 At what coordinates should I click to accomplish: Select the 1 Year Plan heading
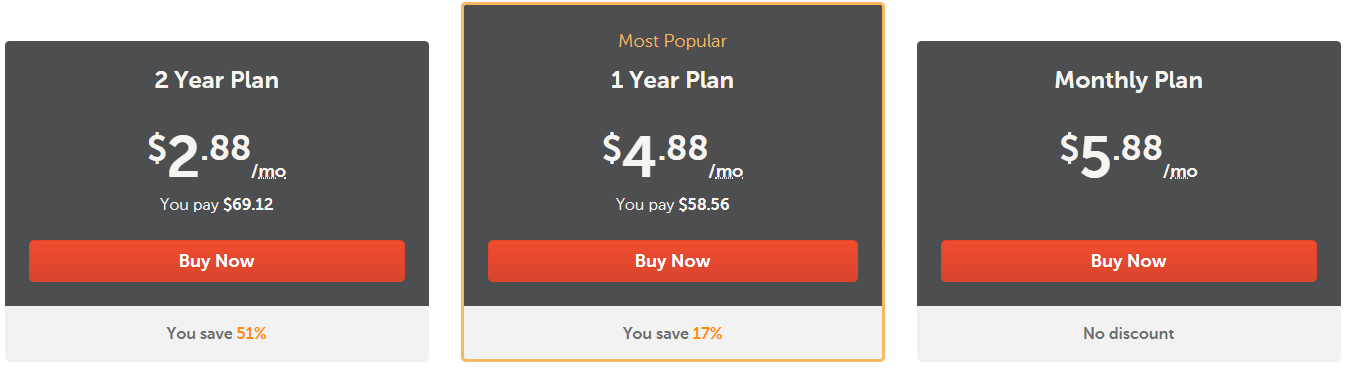673,80
